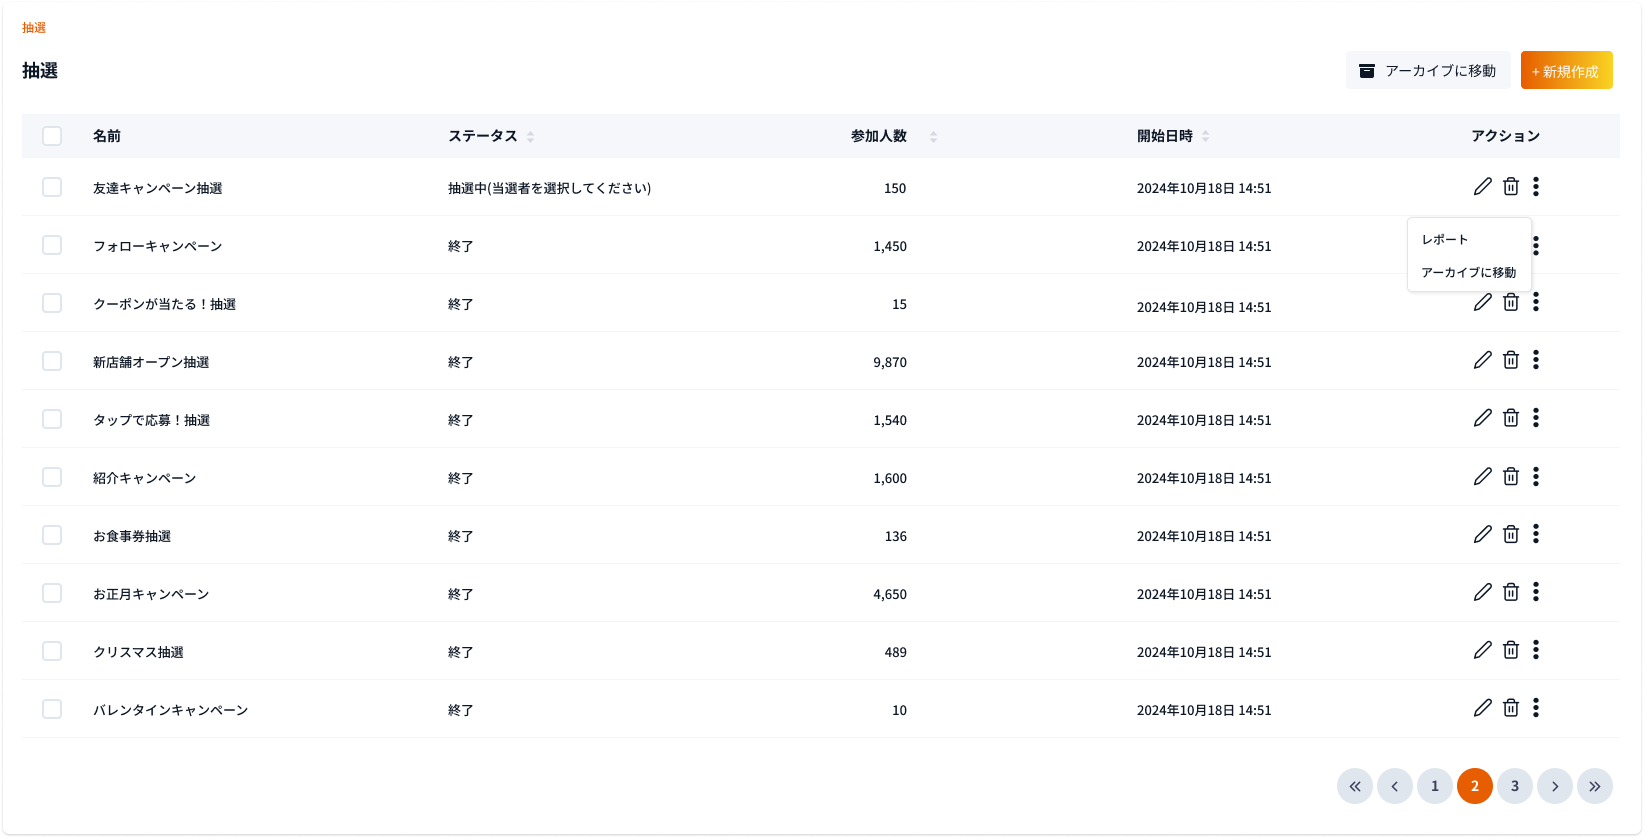The width and height of the screenshot is (1644, 838).
Task: Click trash icon for お食事券抽選
Action: click(1510, 534)
